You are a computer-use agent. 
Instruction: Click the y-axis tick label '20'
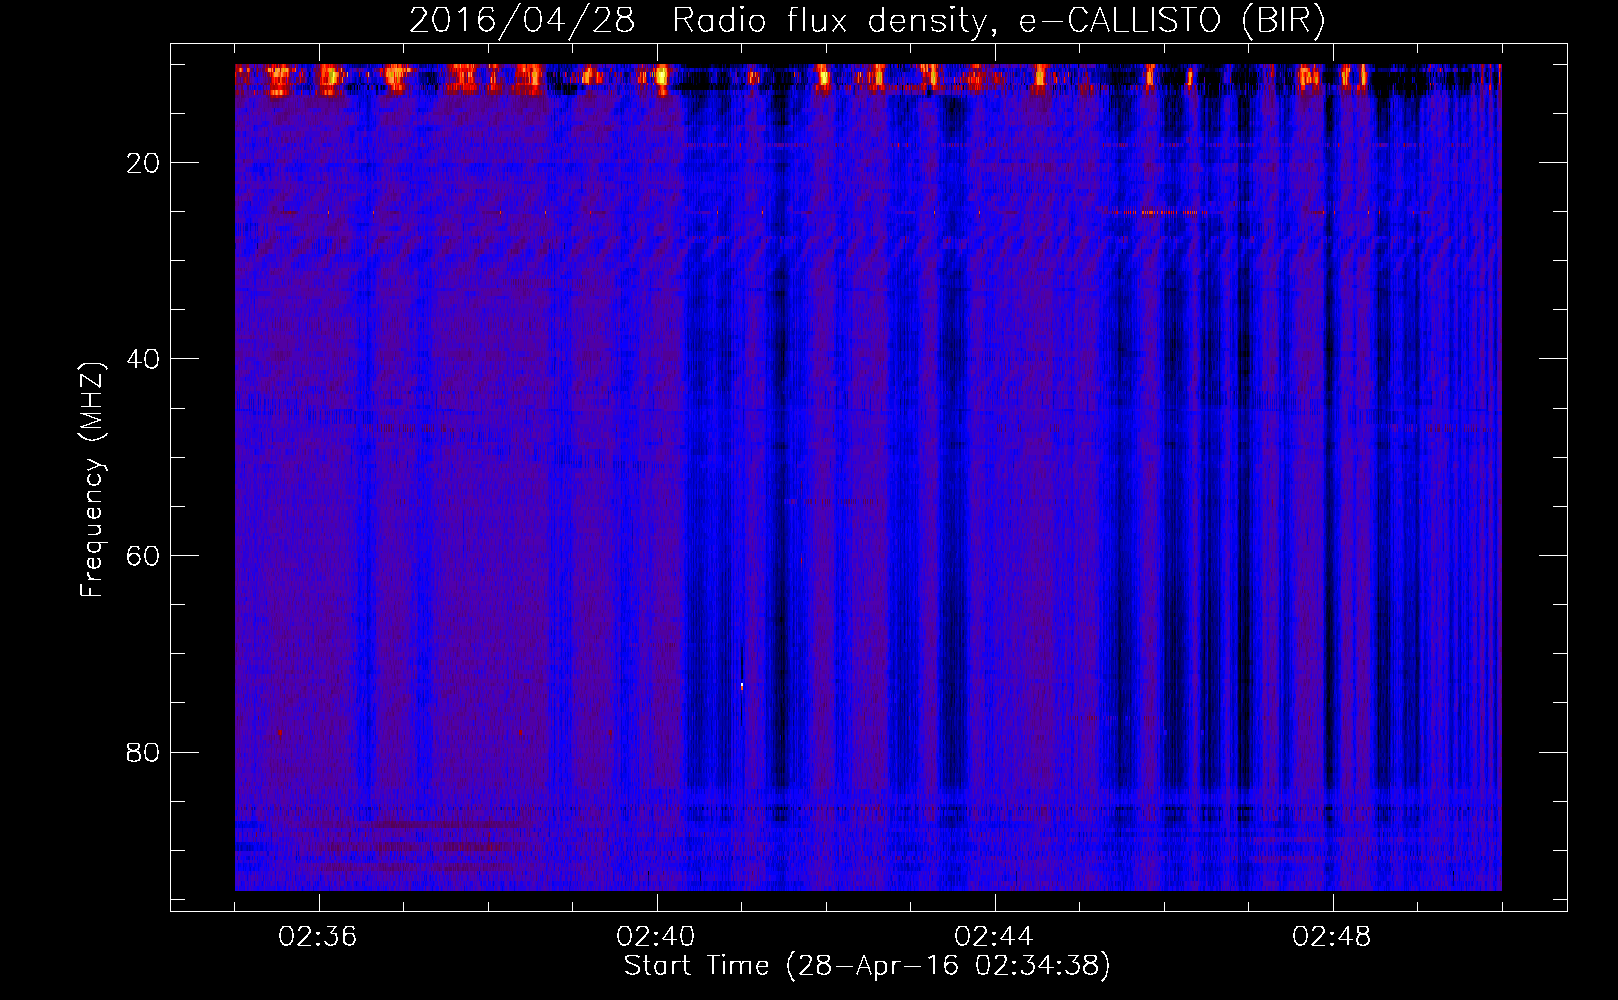pos(143,163)
